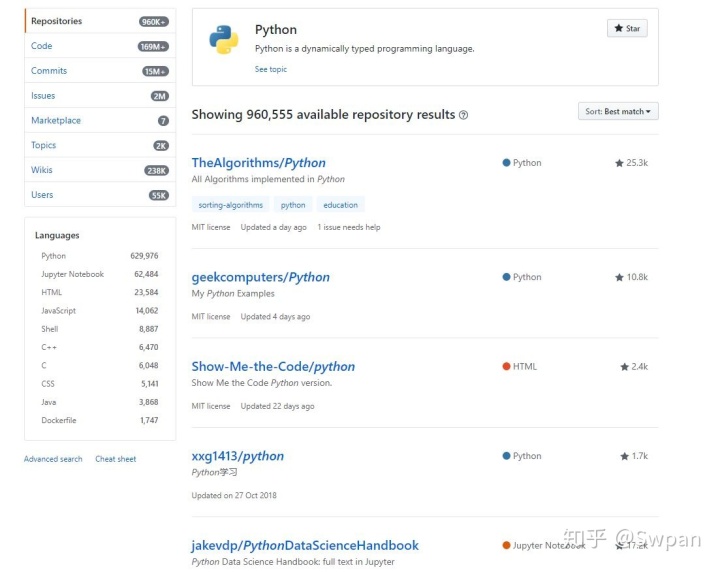Filter by JavaScript language
Screen dimensions: 720x572
pyautogui.click(x=100, y=311)
